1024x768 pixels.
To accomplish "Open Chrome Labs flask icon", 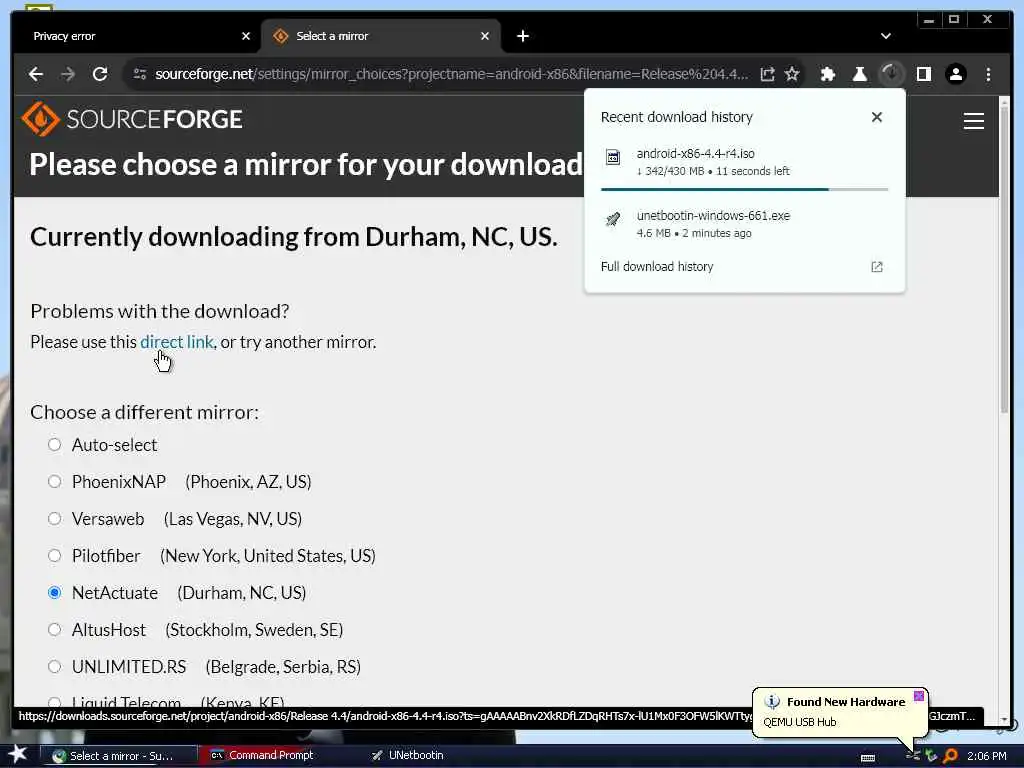I will pos(859,74).
